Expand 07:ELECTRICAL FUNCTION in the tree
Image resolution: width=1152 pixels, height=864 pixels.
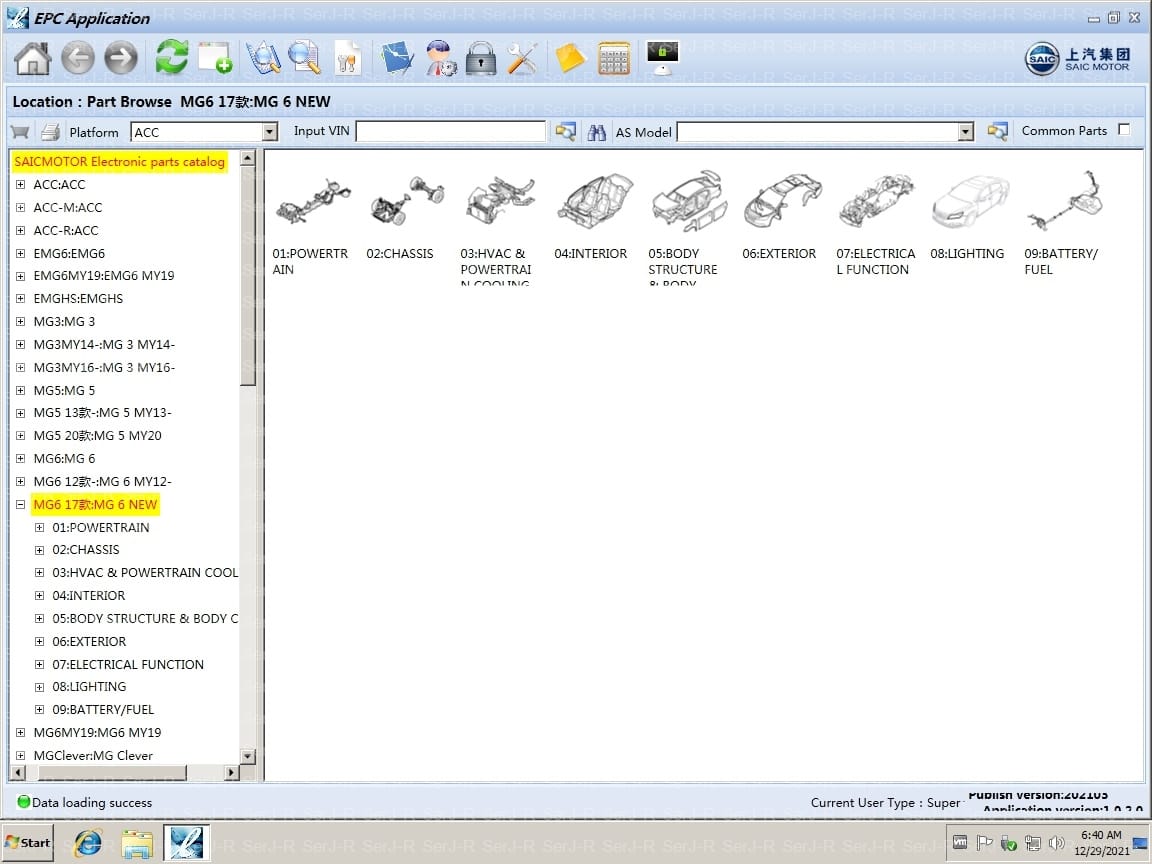40,665
